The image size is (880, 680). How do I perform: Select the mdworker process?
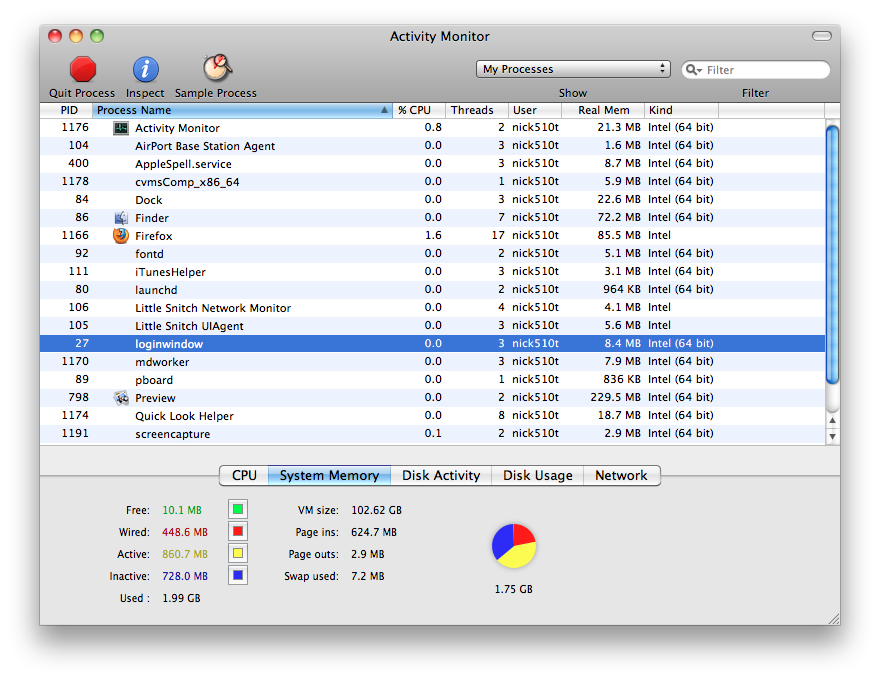point(432,362)
